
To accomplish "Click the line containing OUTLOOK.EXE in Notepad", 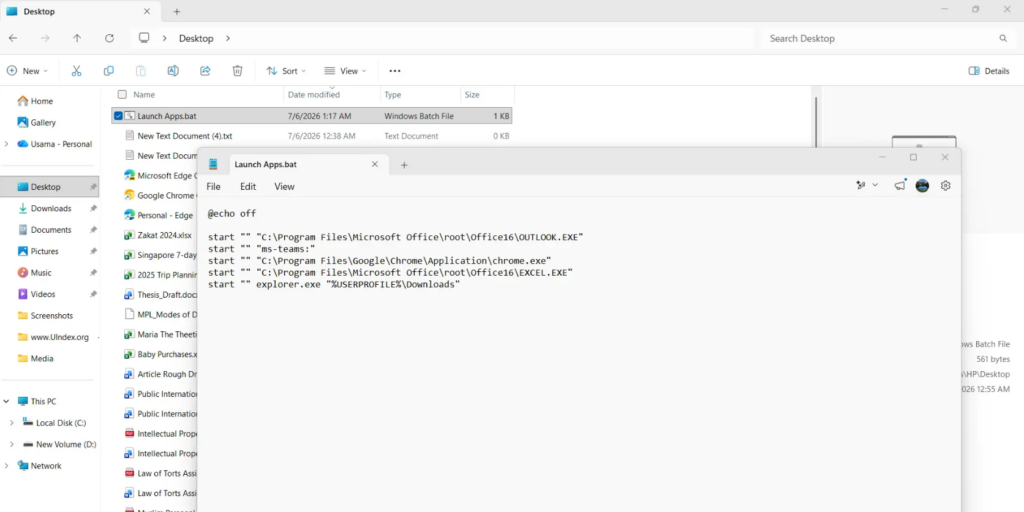I will click(395, 237).
